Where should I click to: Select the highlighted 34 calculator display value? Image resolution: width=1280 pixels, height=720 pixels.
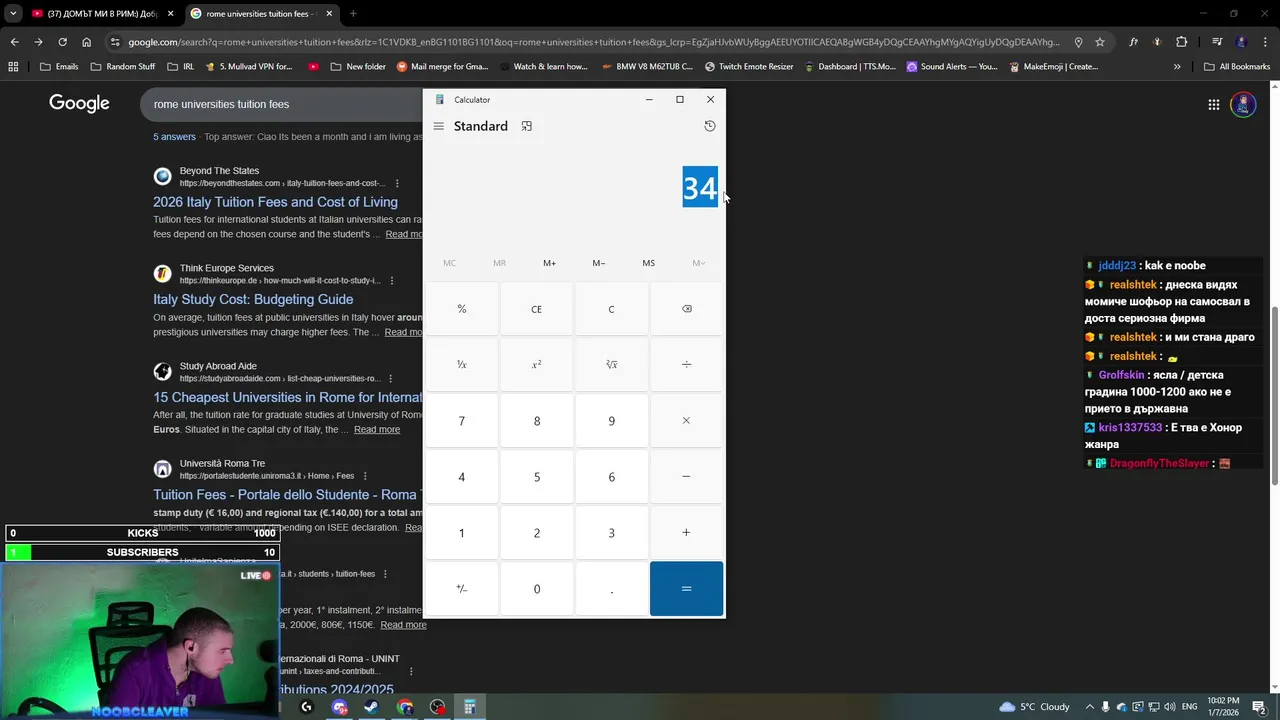[x=700, y=187]
